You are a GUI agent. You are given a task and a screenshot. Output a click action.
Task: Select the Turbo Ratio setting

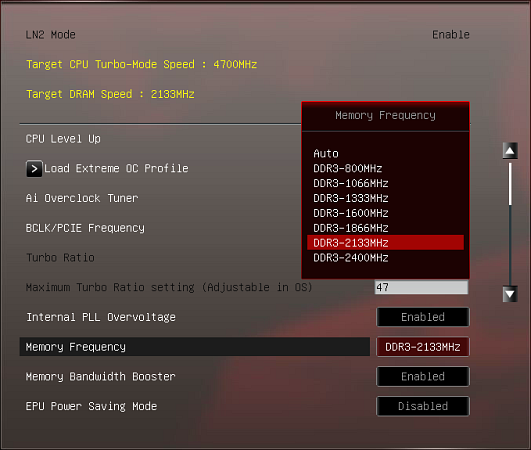60,258
